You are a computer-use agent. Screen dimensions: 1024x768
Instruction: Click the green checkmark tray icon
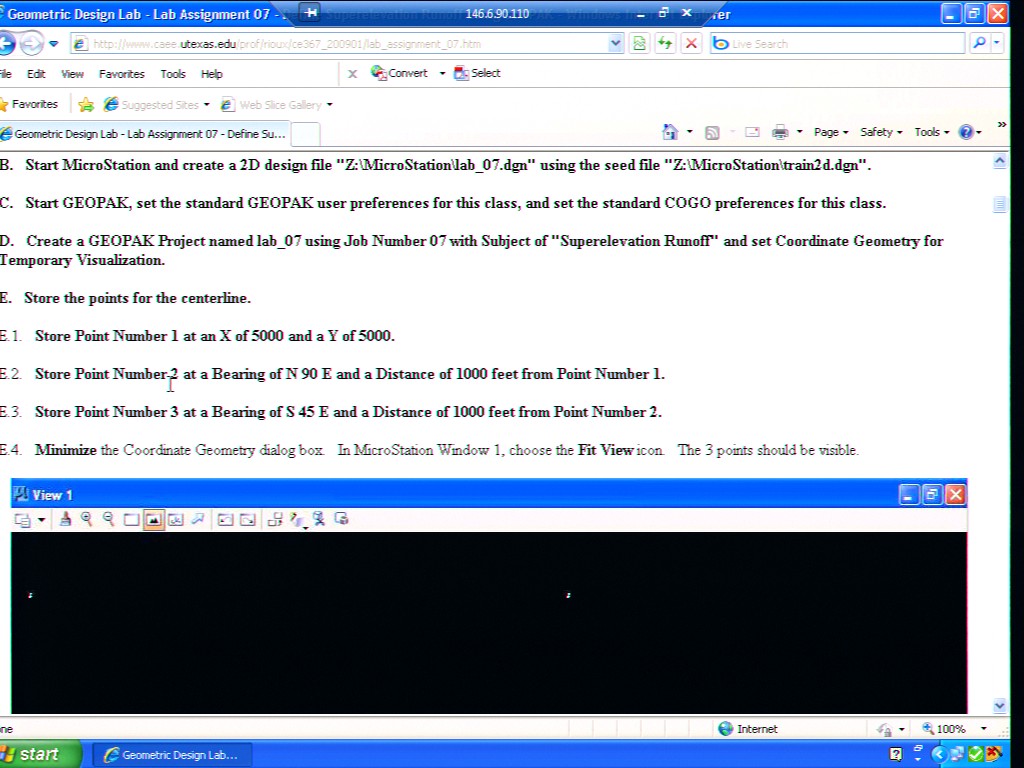(975, 755)
